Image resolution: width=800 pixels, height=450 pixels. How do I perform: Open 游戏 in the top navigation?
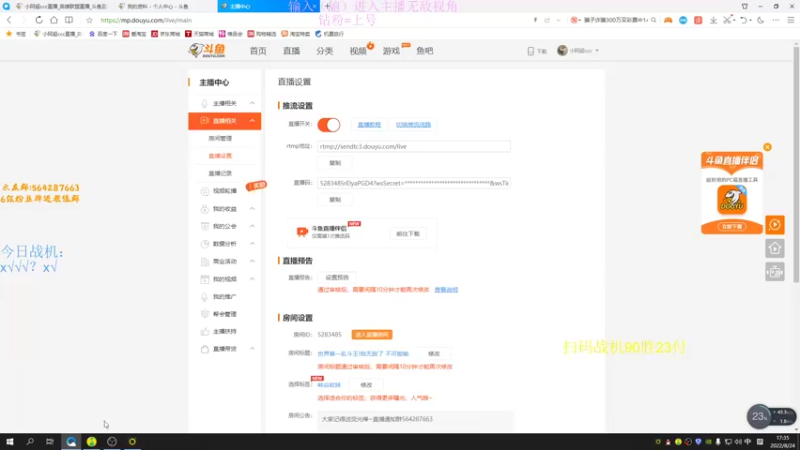pyautogui.click(x=391, y=51)
